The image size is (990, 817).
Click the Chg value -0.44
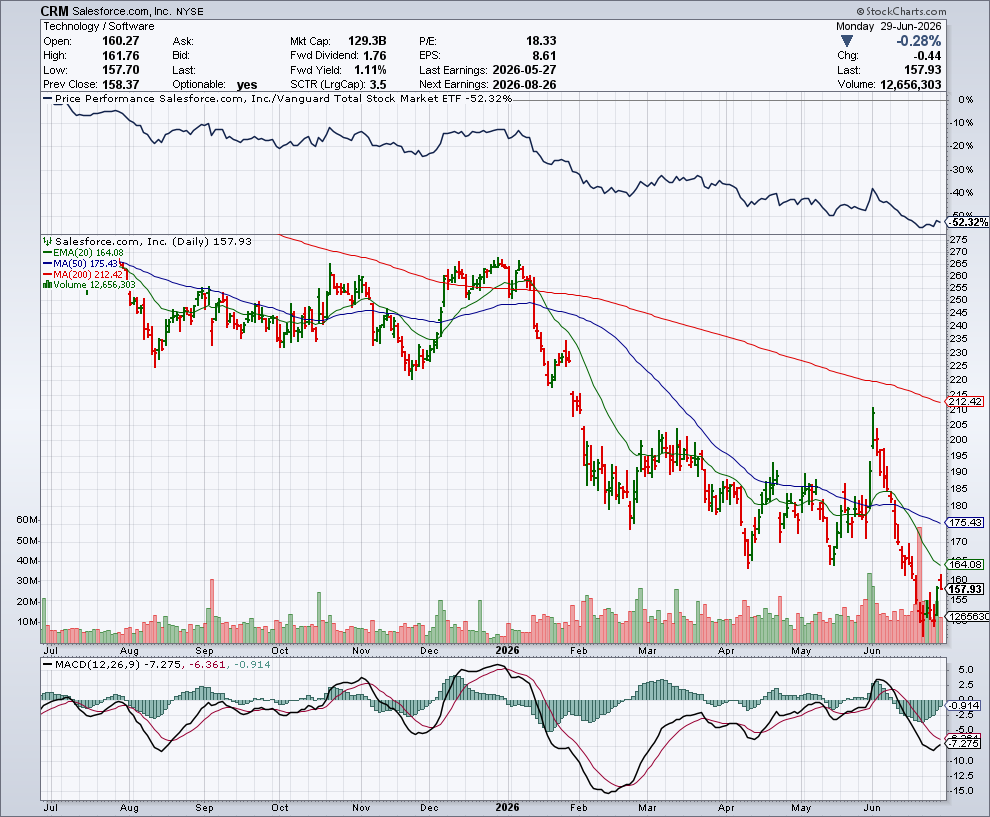[926, 56]
